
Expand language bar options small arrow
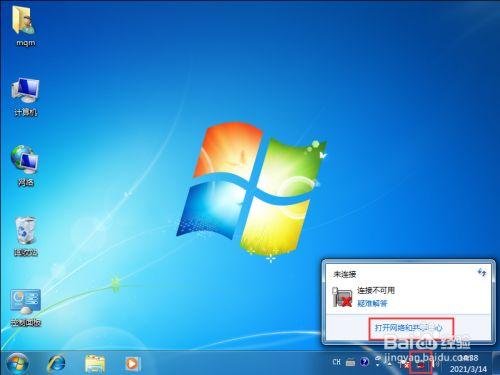tap(377, 365)
